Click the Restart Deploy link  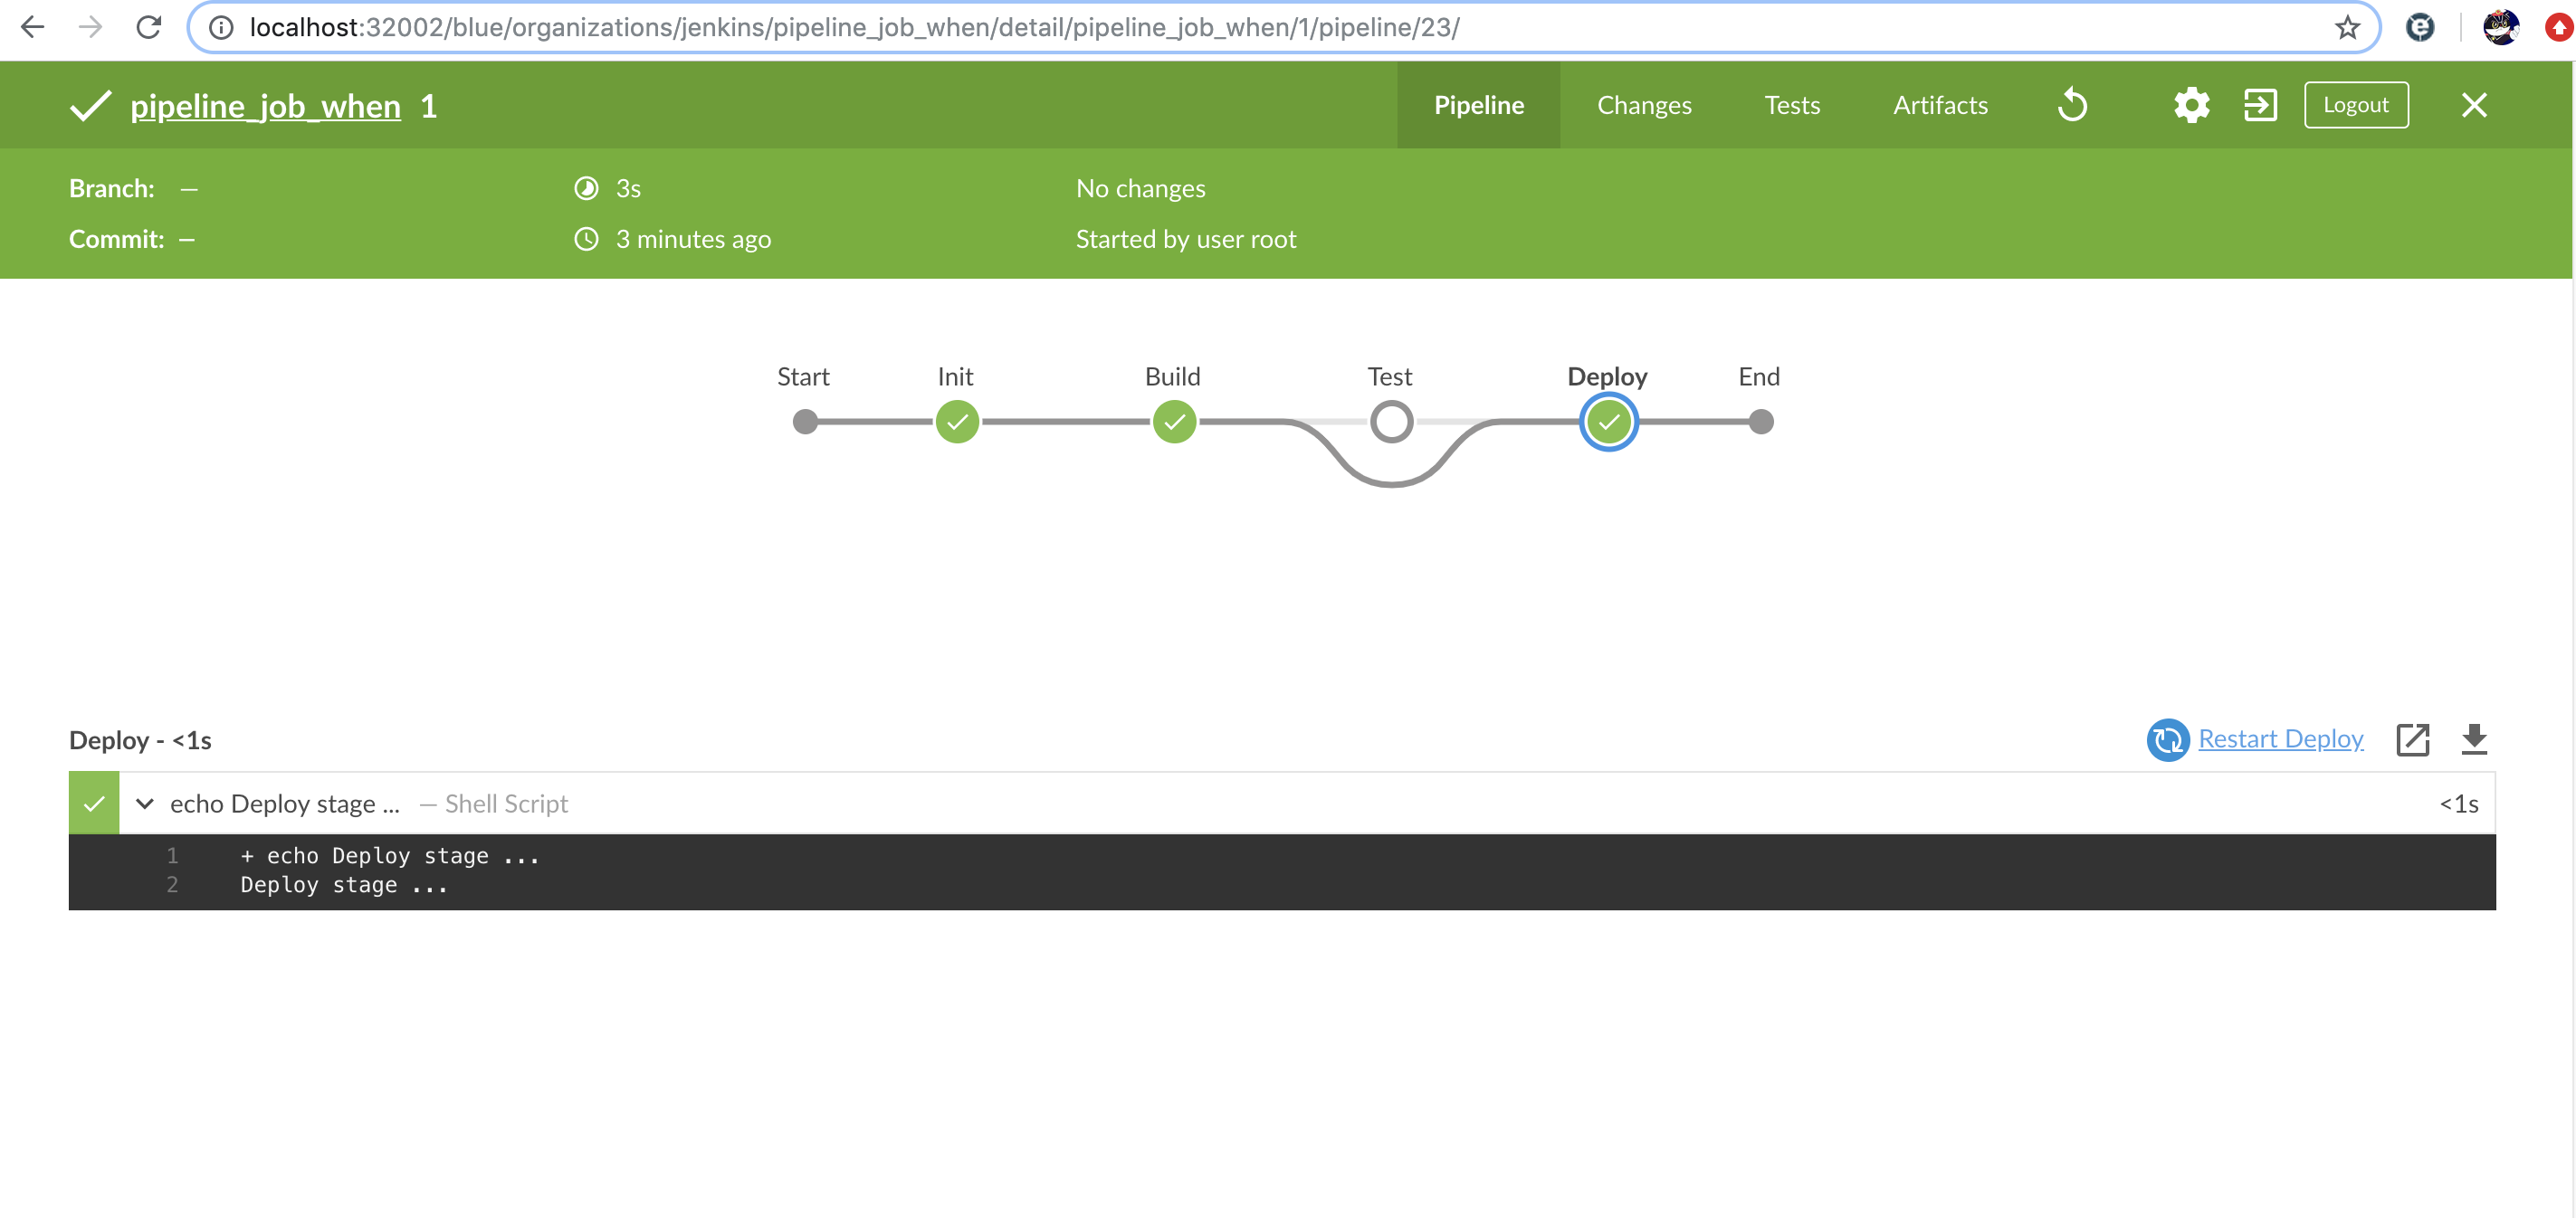point(2280,739)
